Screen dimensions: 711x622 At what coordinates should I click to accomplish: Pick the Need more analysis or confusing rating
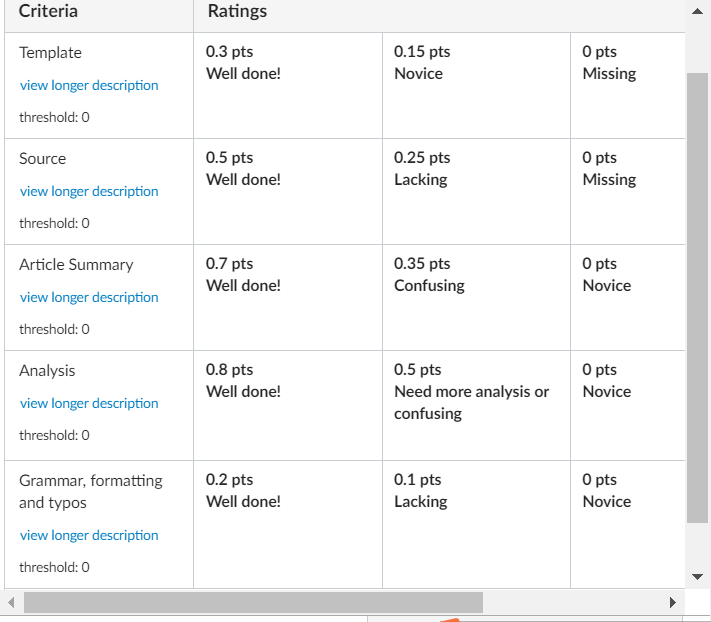[x=476, y=406]
